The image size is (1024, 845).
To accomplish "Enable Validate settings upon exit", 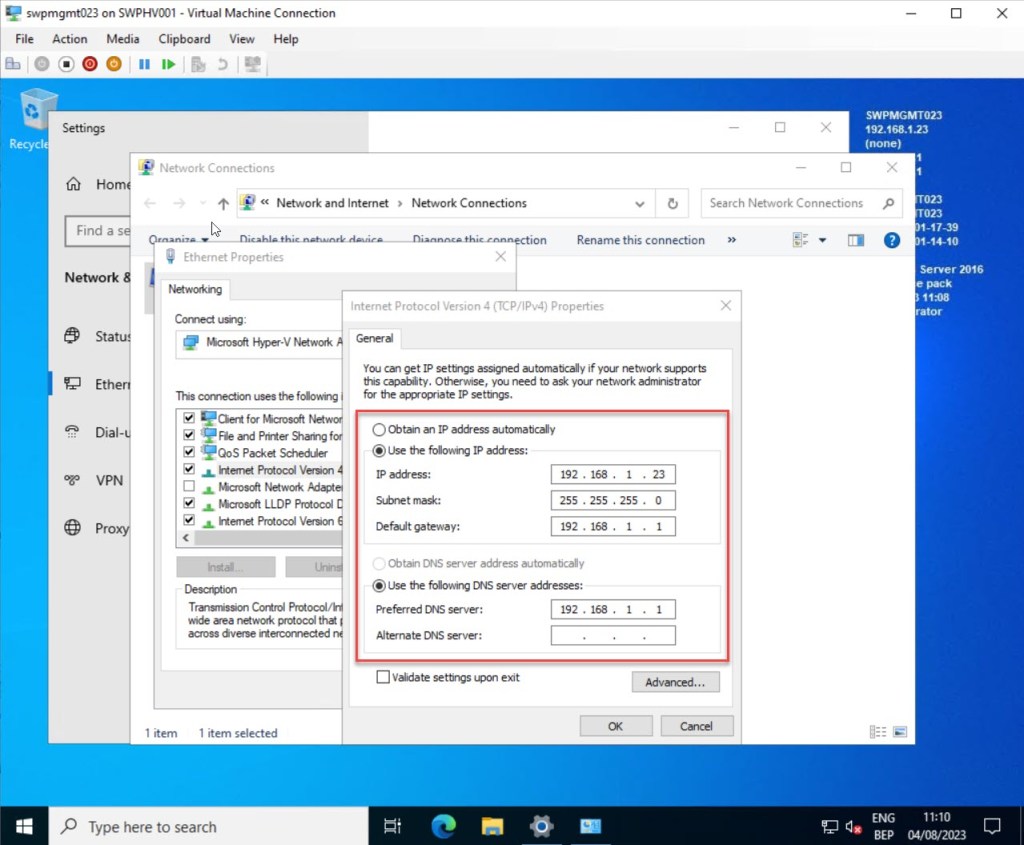I will click(383, 677).
